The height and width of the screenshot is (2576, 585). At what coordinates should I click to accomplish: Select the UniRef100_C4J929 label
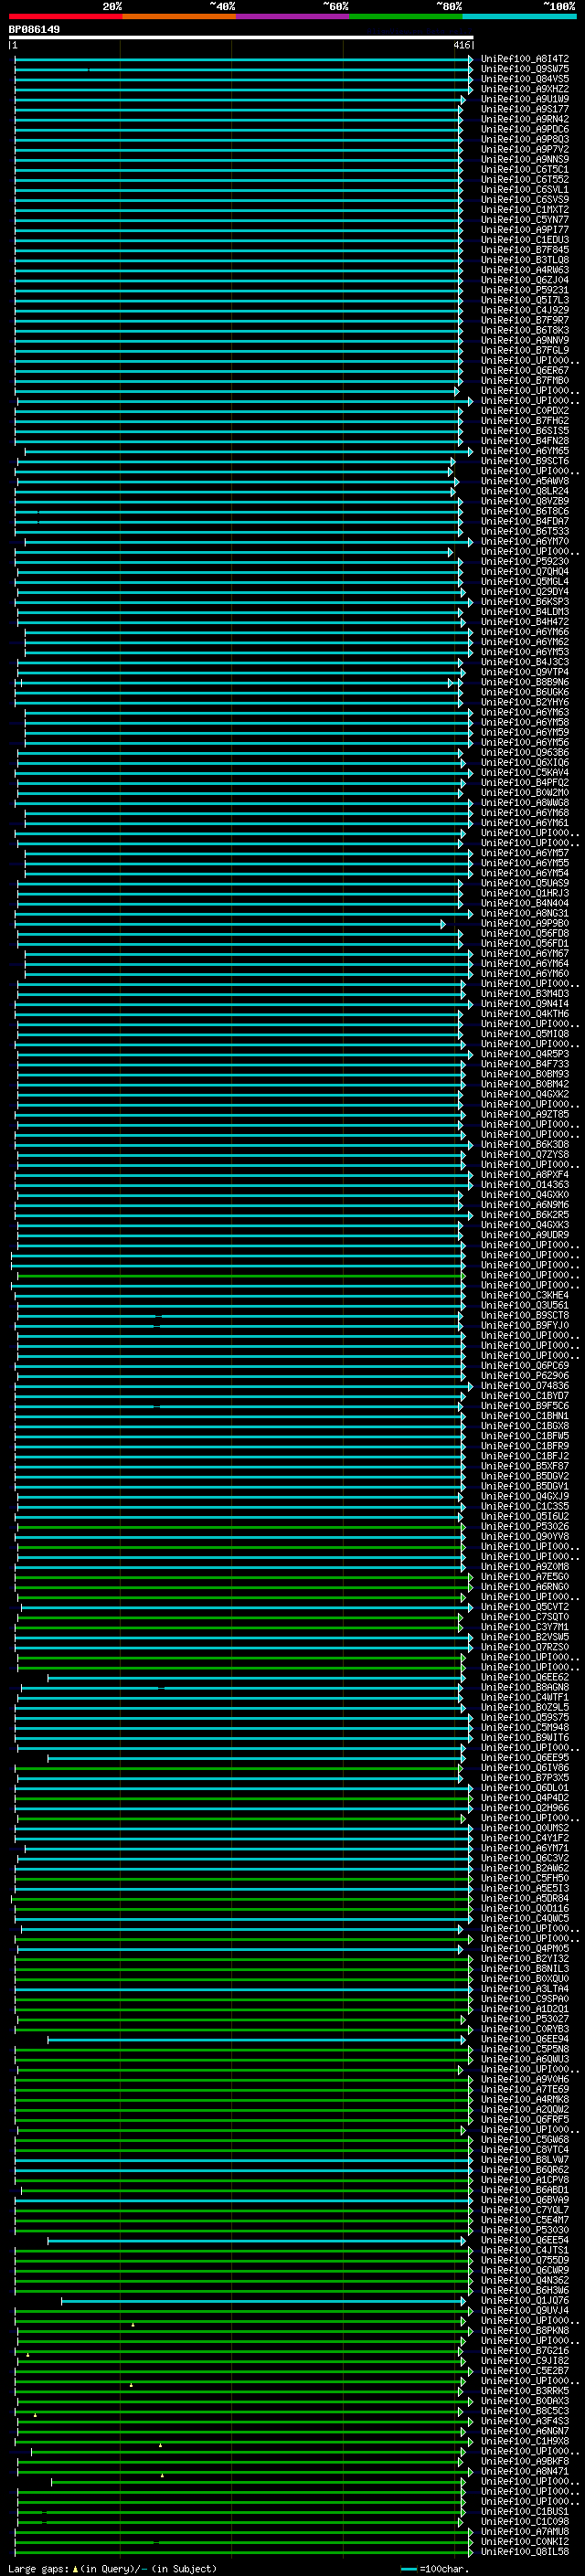[525, 310]
